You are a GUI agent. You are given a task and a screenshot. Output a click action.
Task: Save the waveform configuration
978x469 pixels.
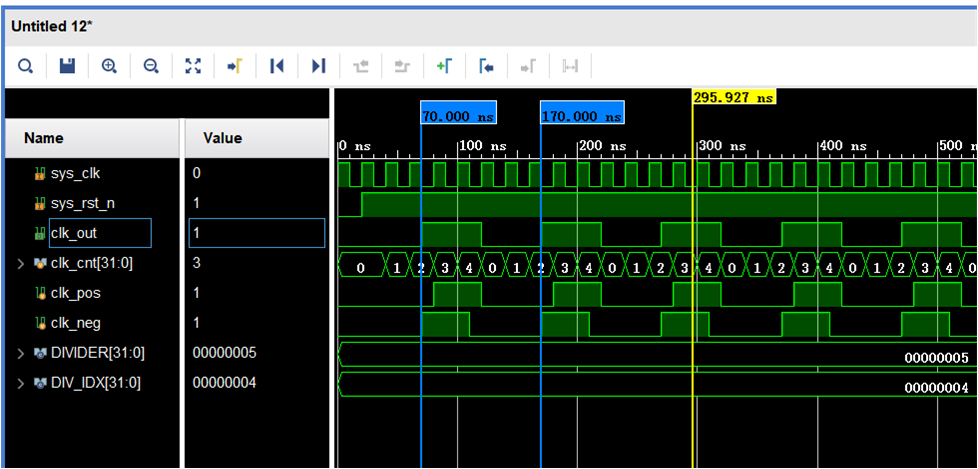click(x=67, y=66)
